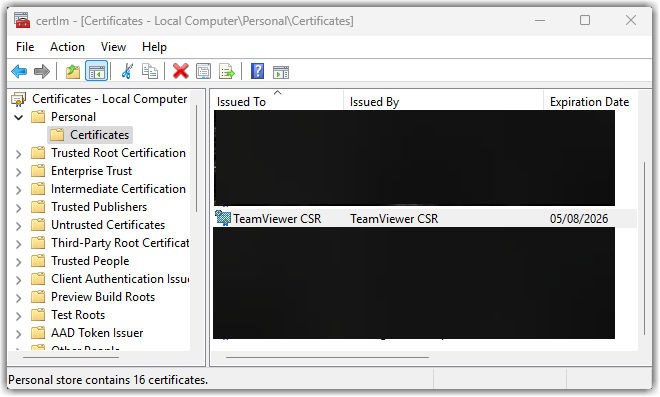Expand AAD Token Issuer node
The height and width of the screenshot is (397, 660).
(19, 334)
